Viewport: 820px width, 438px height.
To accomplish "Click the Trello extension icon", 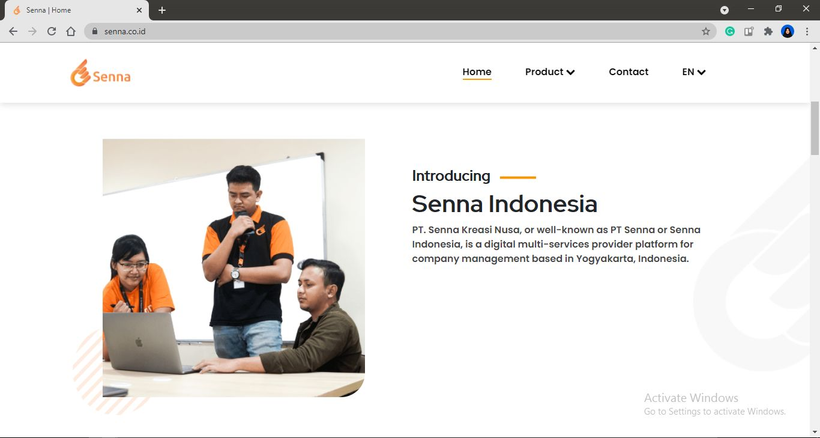I will pos(749,31).
